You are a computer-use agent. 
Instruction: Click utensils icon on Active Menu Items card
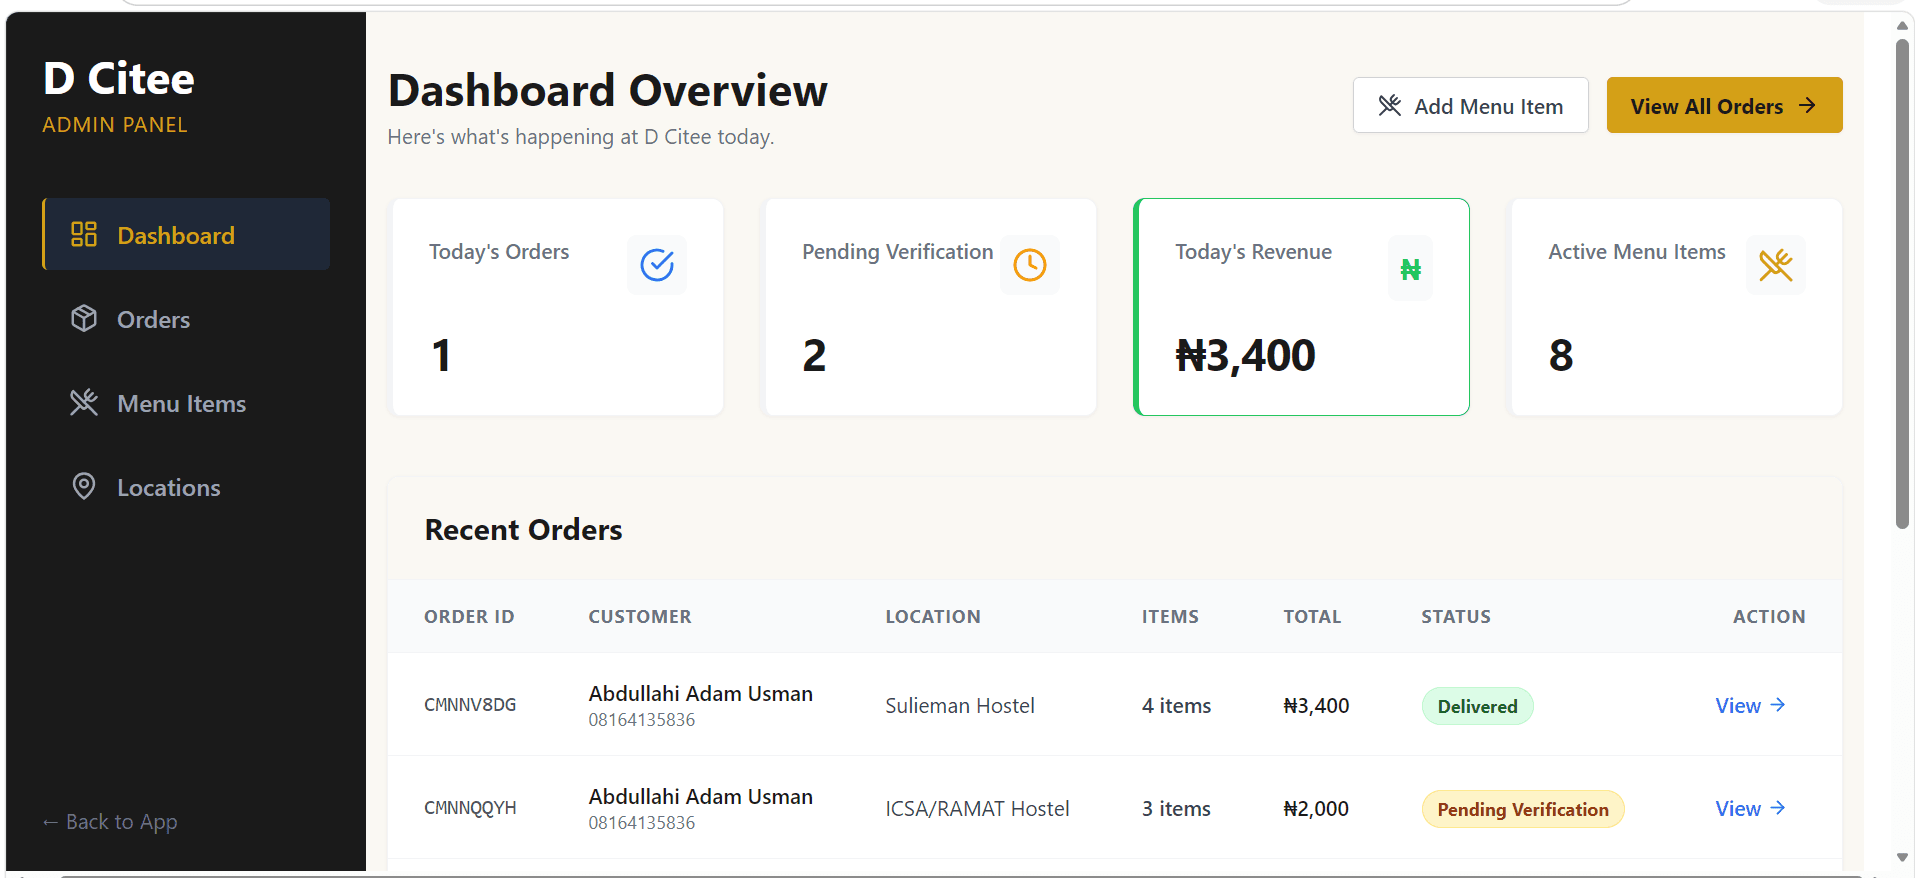1775,265
